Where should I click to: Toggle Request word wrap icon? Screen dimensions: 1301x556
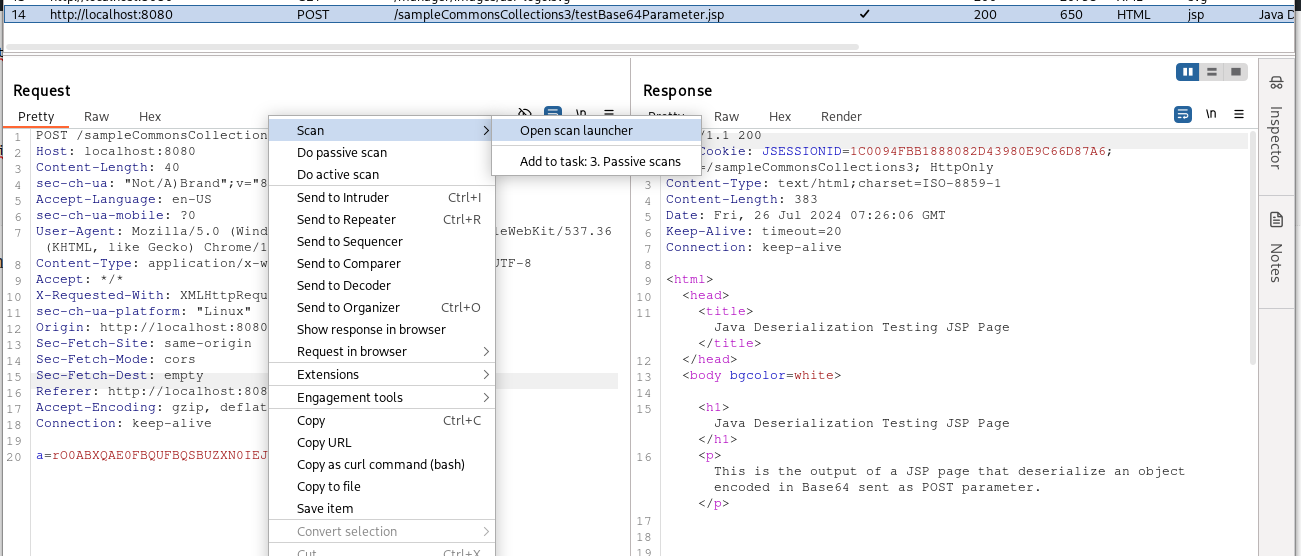(552, 114)
